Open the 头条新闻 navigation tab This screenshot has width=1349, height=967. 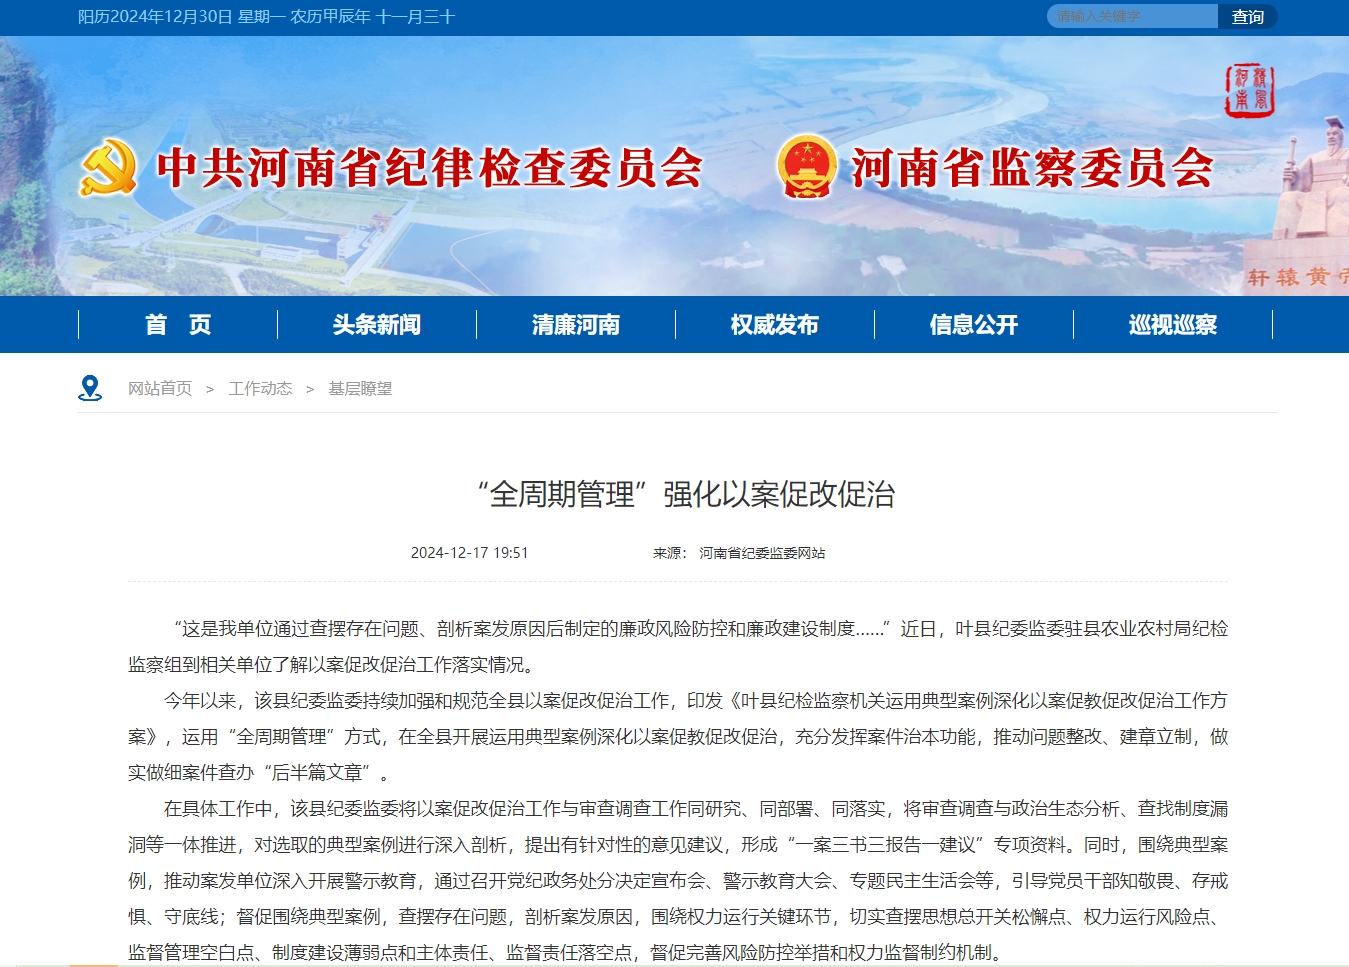377,325
